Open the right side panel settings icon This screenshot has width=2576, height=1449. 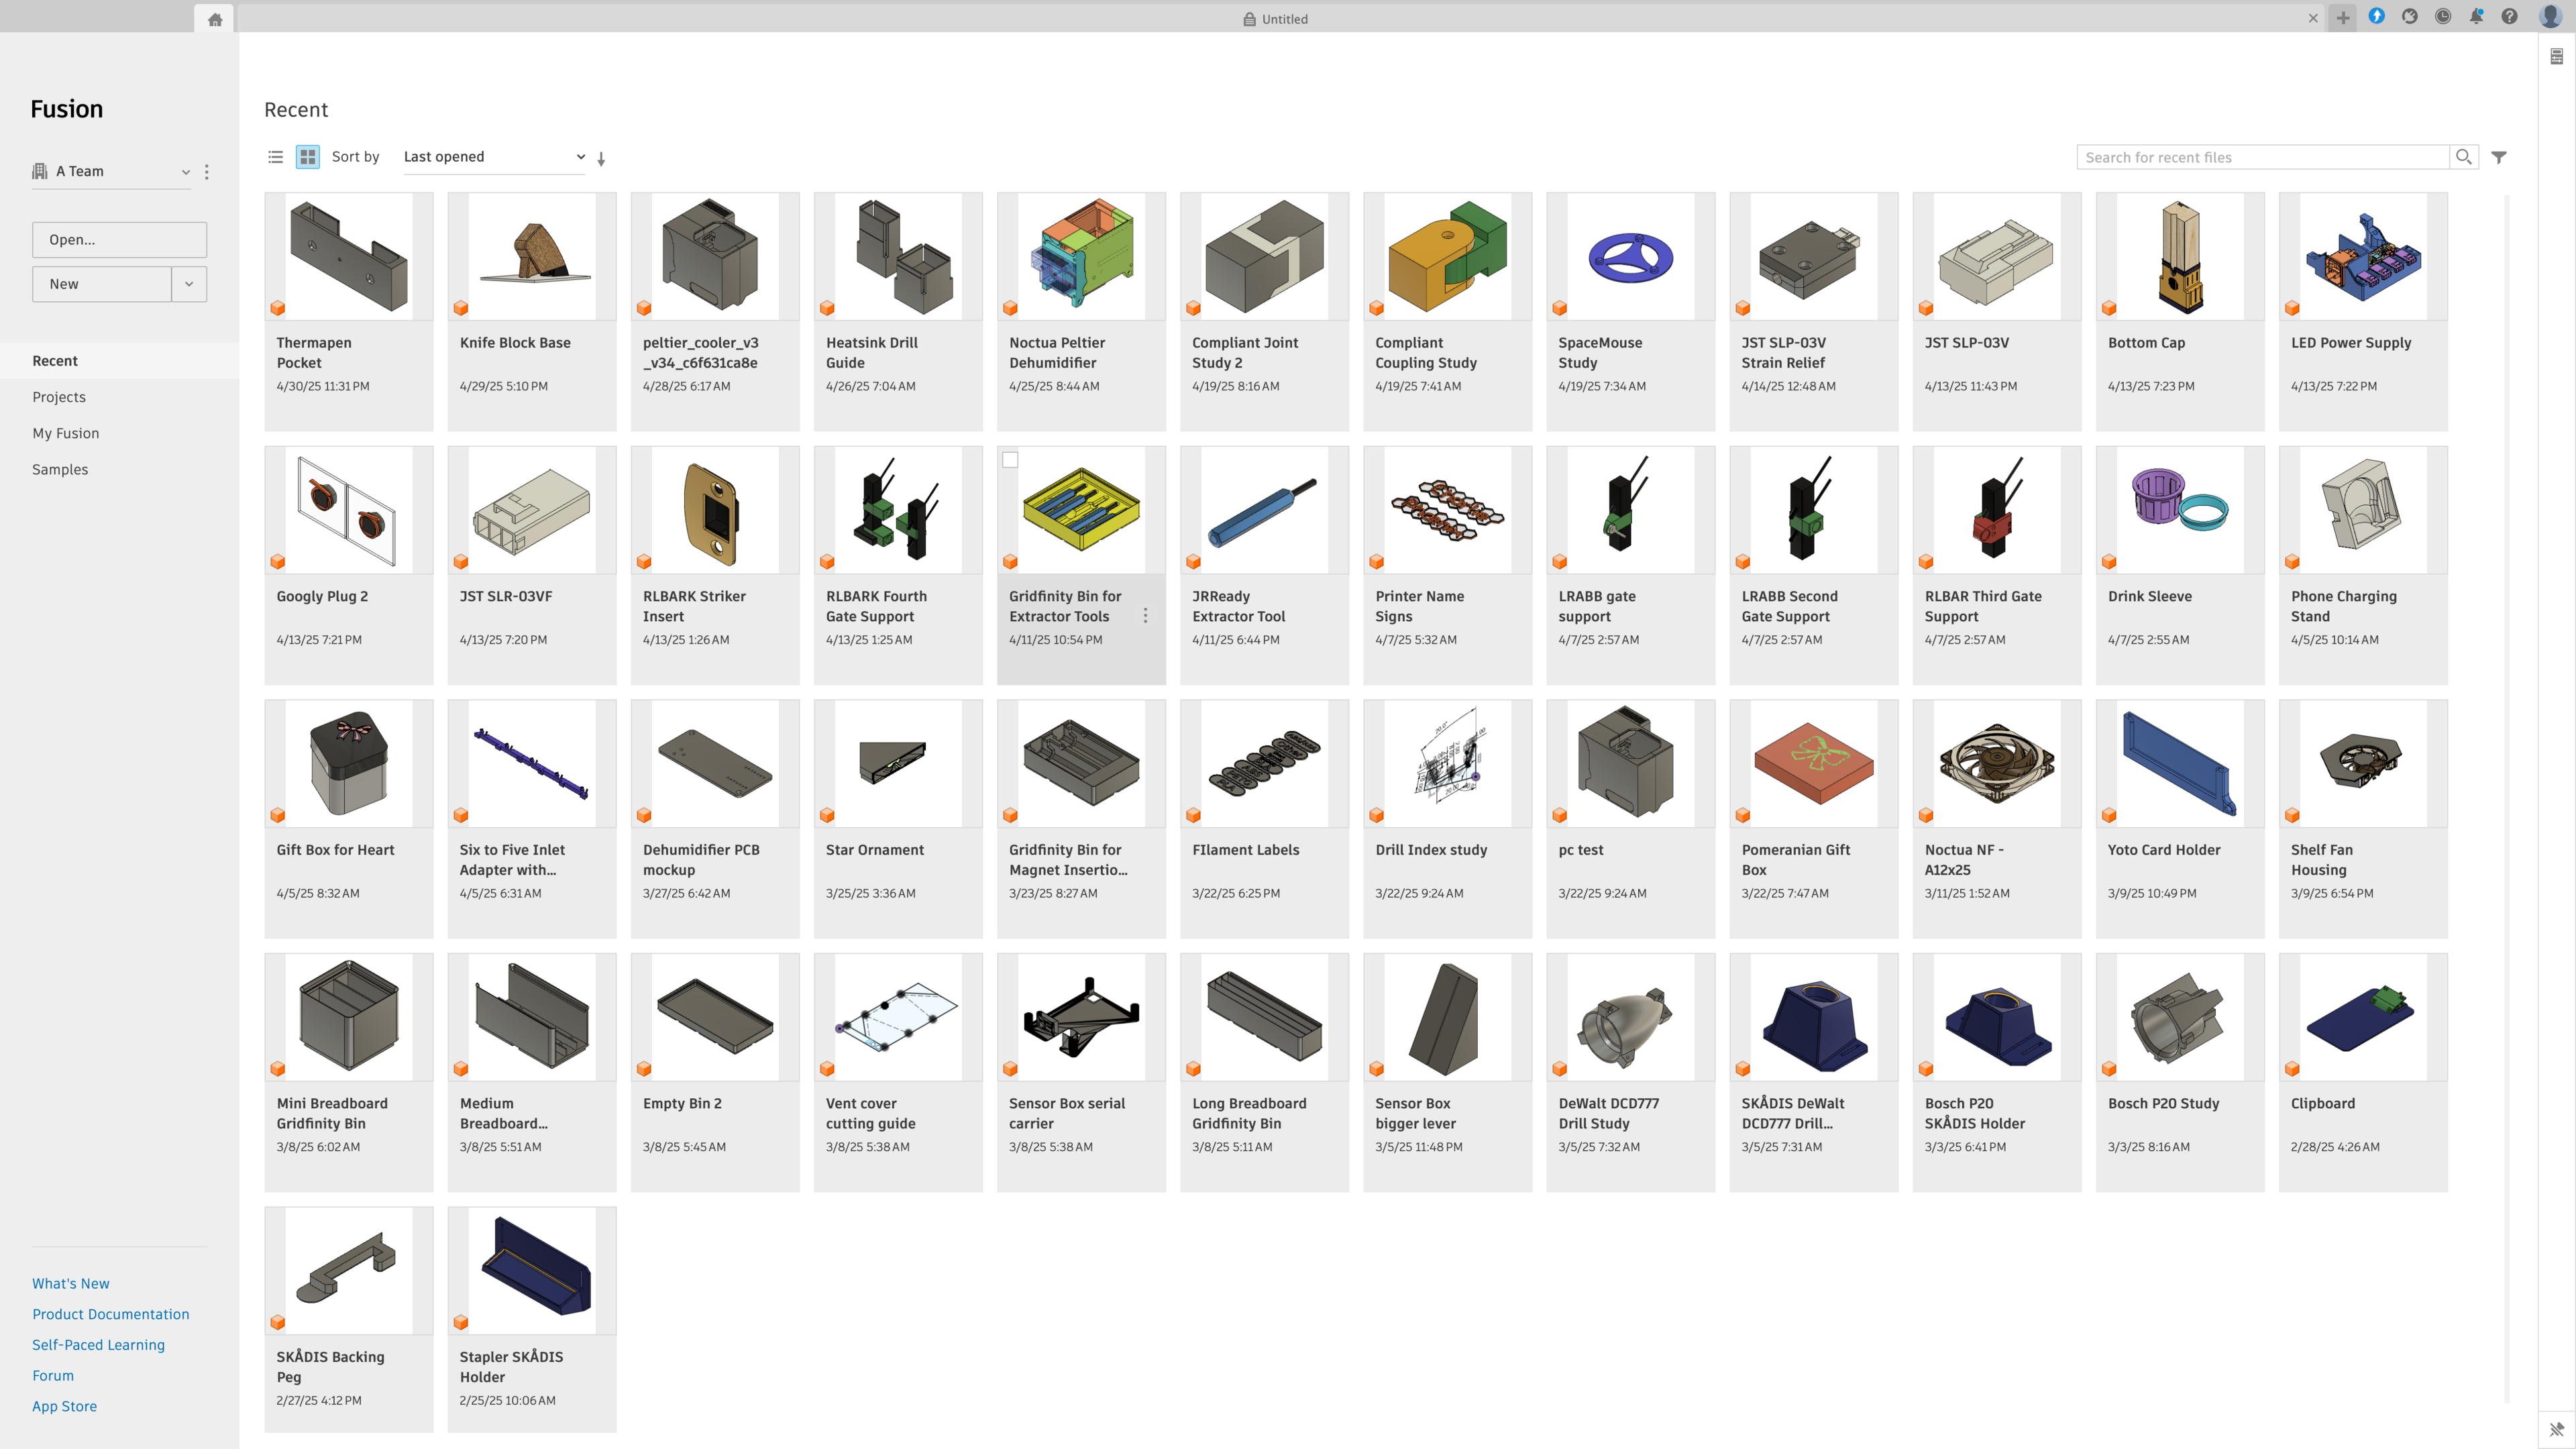2556,57
